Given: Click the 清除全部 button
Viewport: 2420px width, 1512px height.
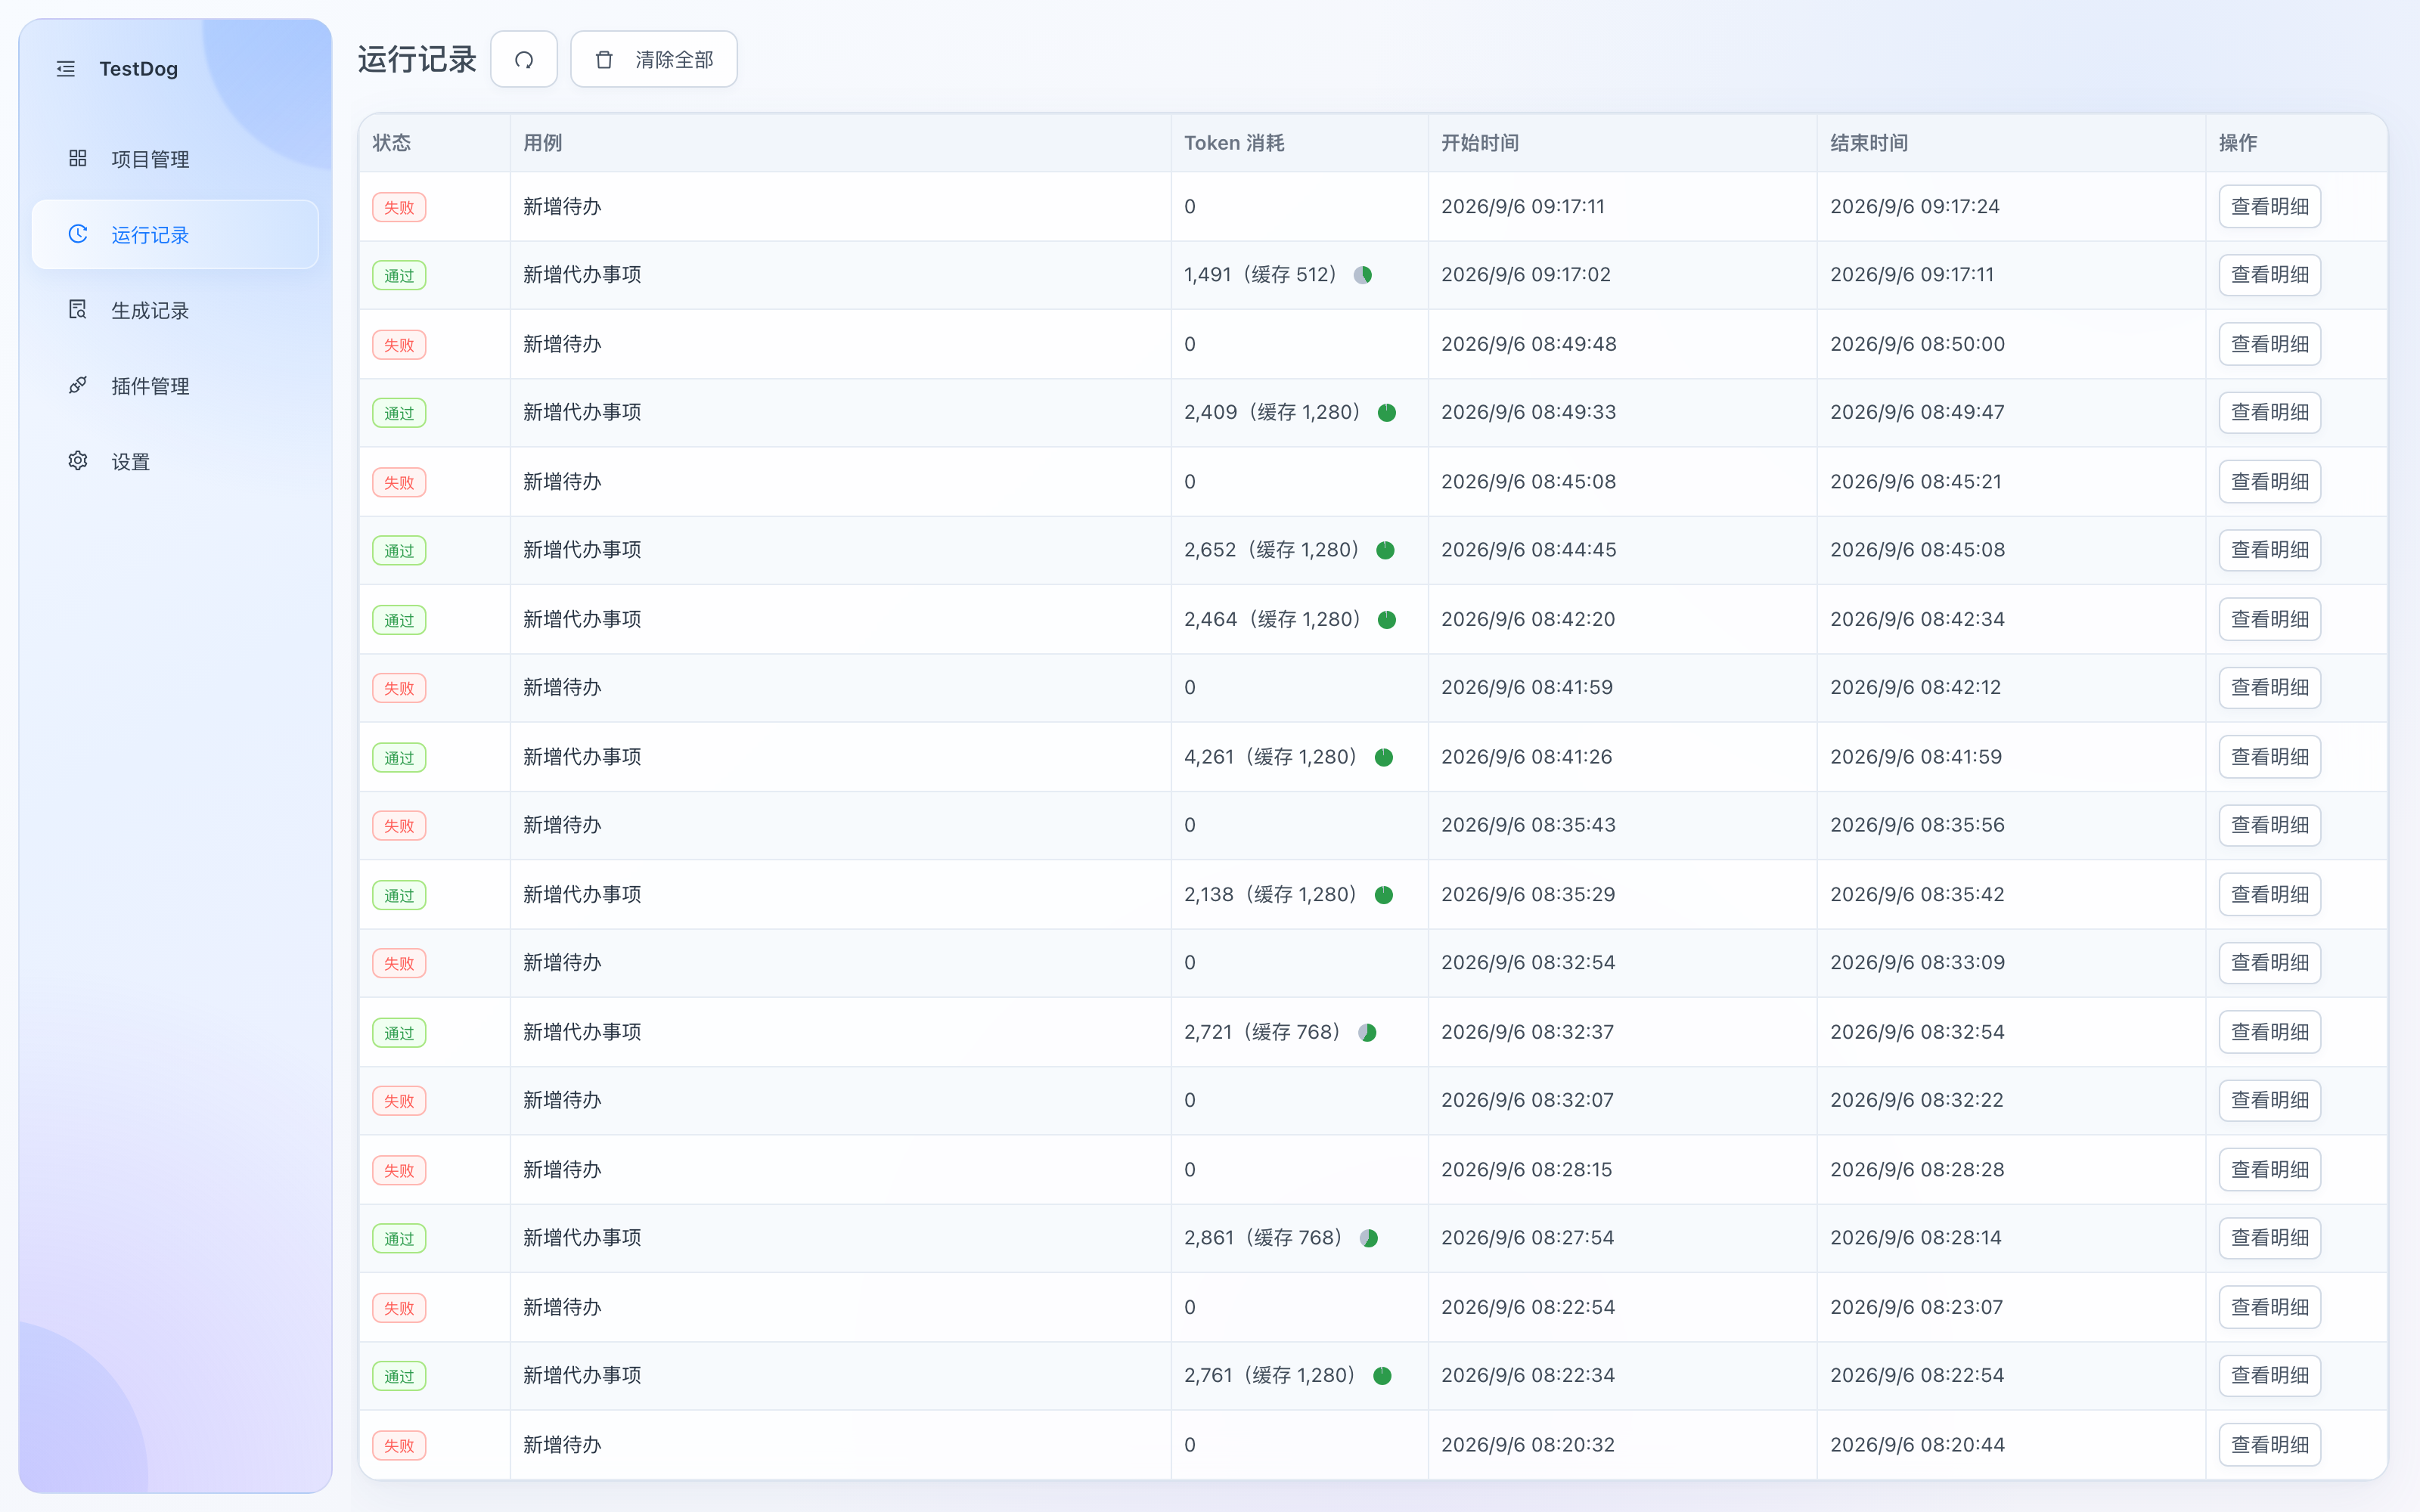Looking at the screenshot, I should pos(654,60).
